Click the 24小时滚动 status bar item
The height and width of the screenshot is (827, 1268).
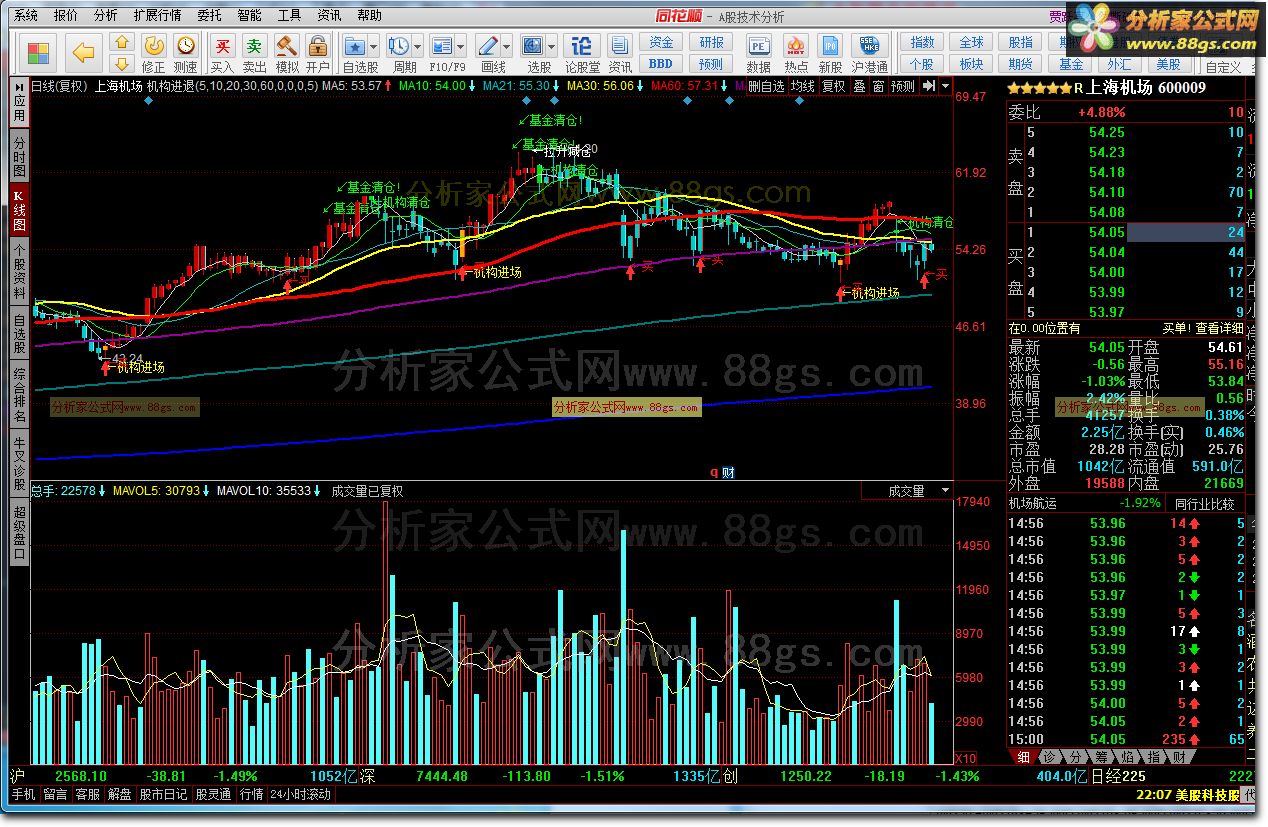pyautogui.click(x=300, y=794)
